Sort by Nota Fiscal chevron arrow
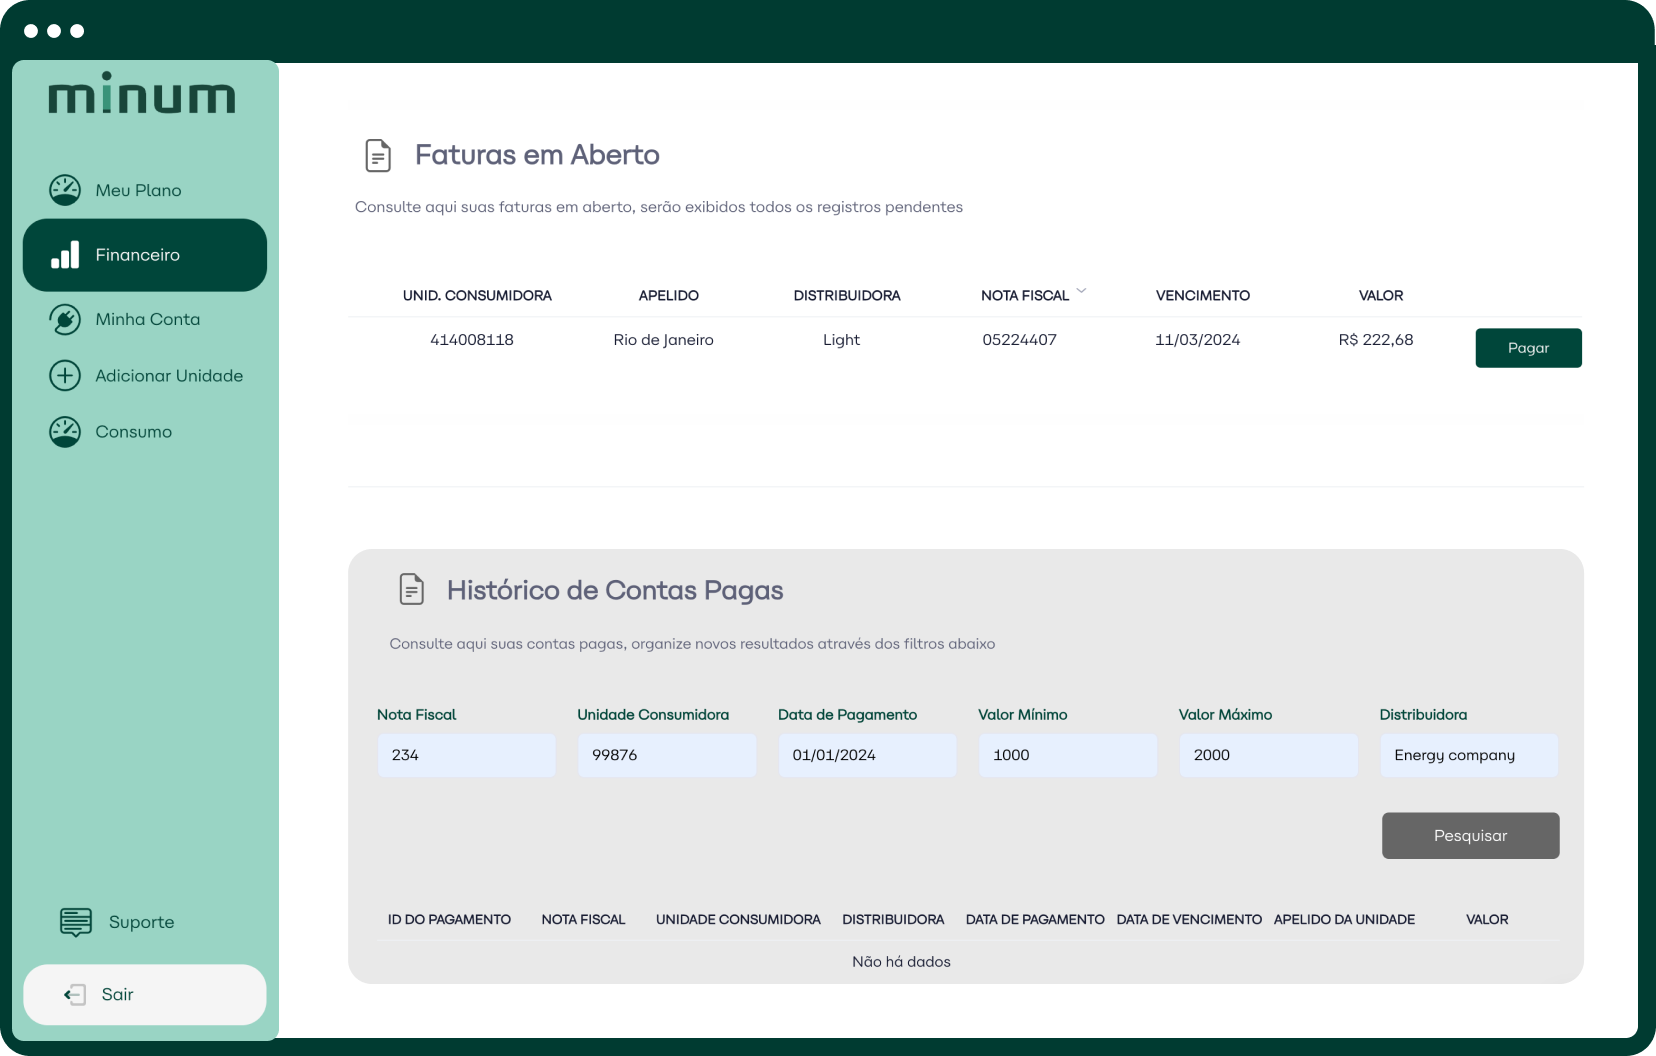Image resolution: width=1656 pixels, height=1056 pixels. click(x=1081, y=291)
